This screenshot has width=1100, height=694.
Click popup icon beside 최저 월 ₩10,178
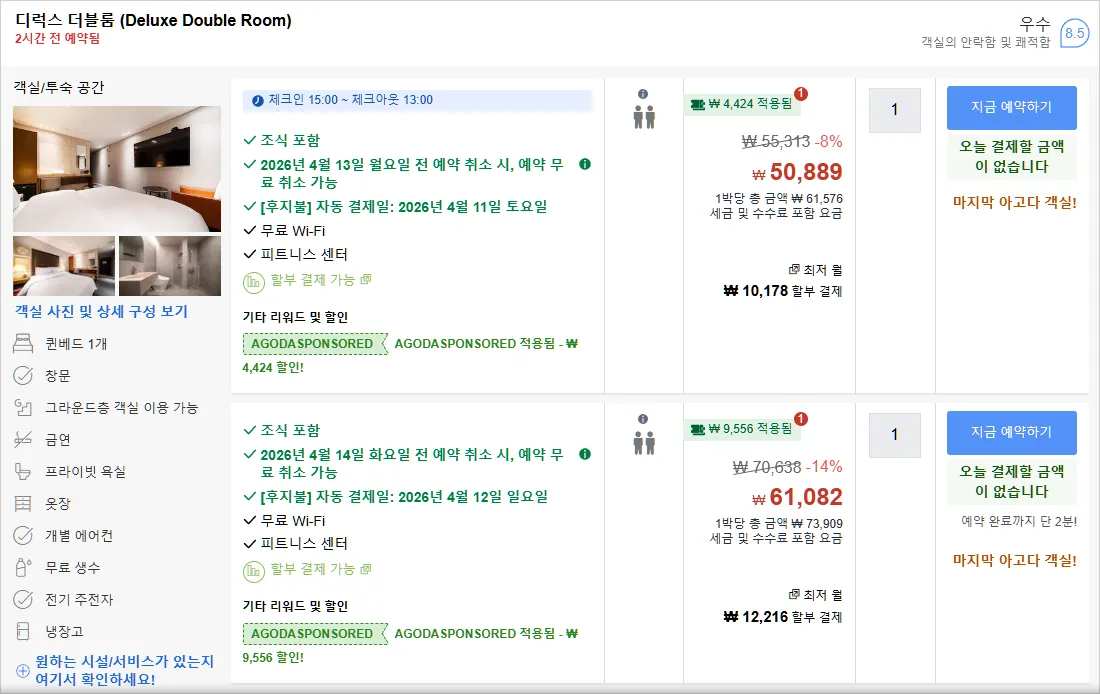coord(794,269)
